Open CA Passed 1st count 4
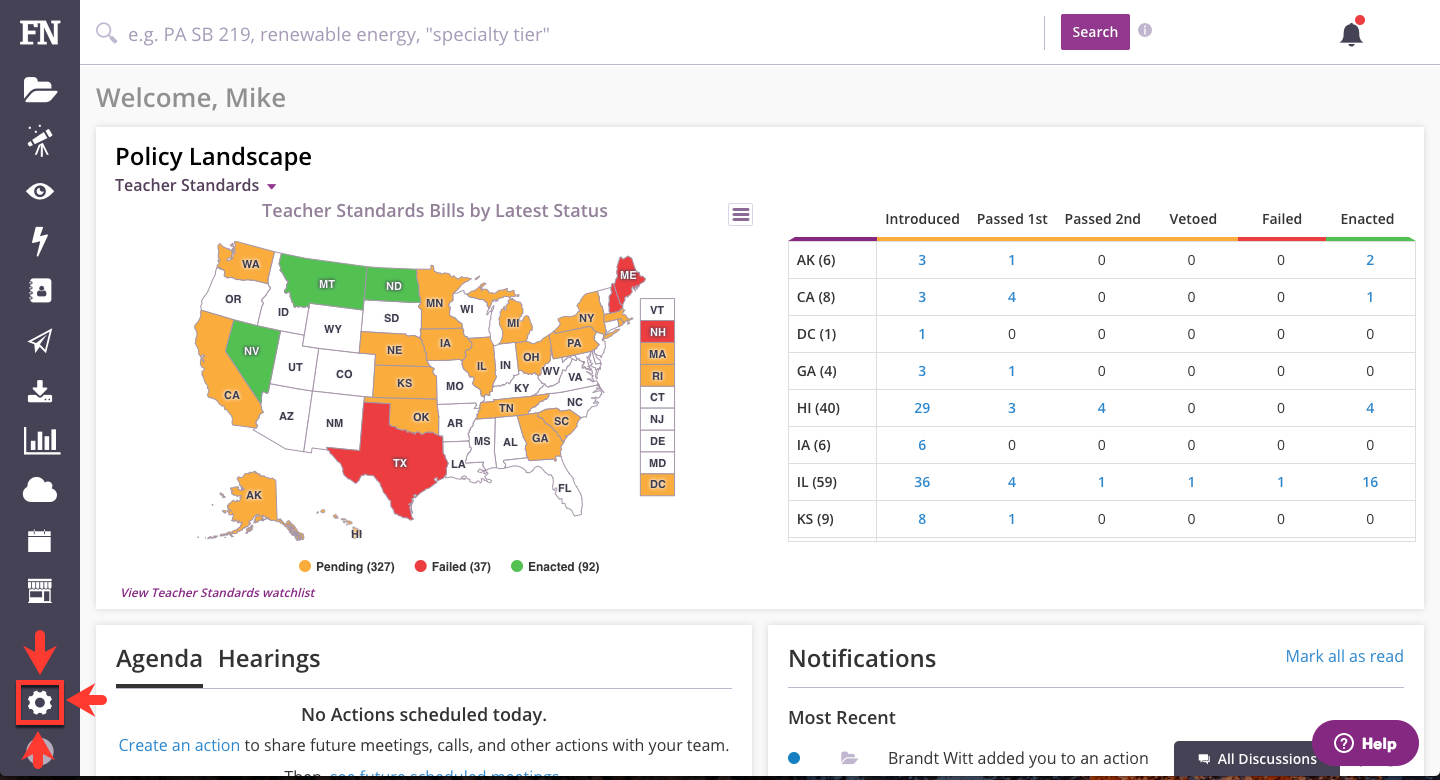The width and height of the screenshot is (1440, 780). point(1012,297)
